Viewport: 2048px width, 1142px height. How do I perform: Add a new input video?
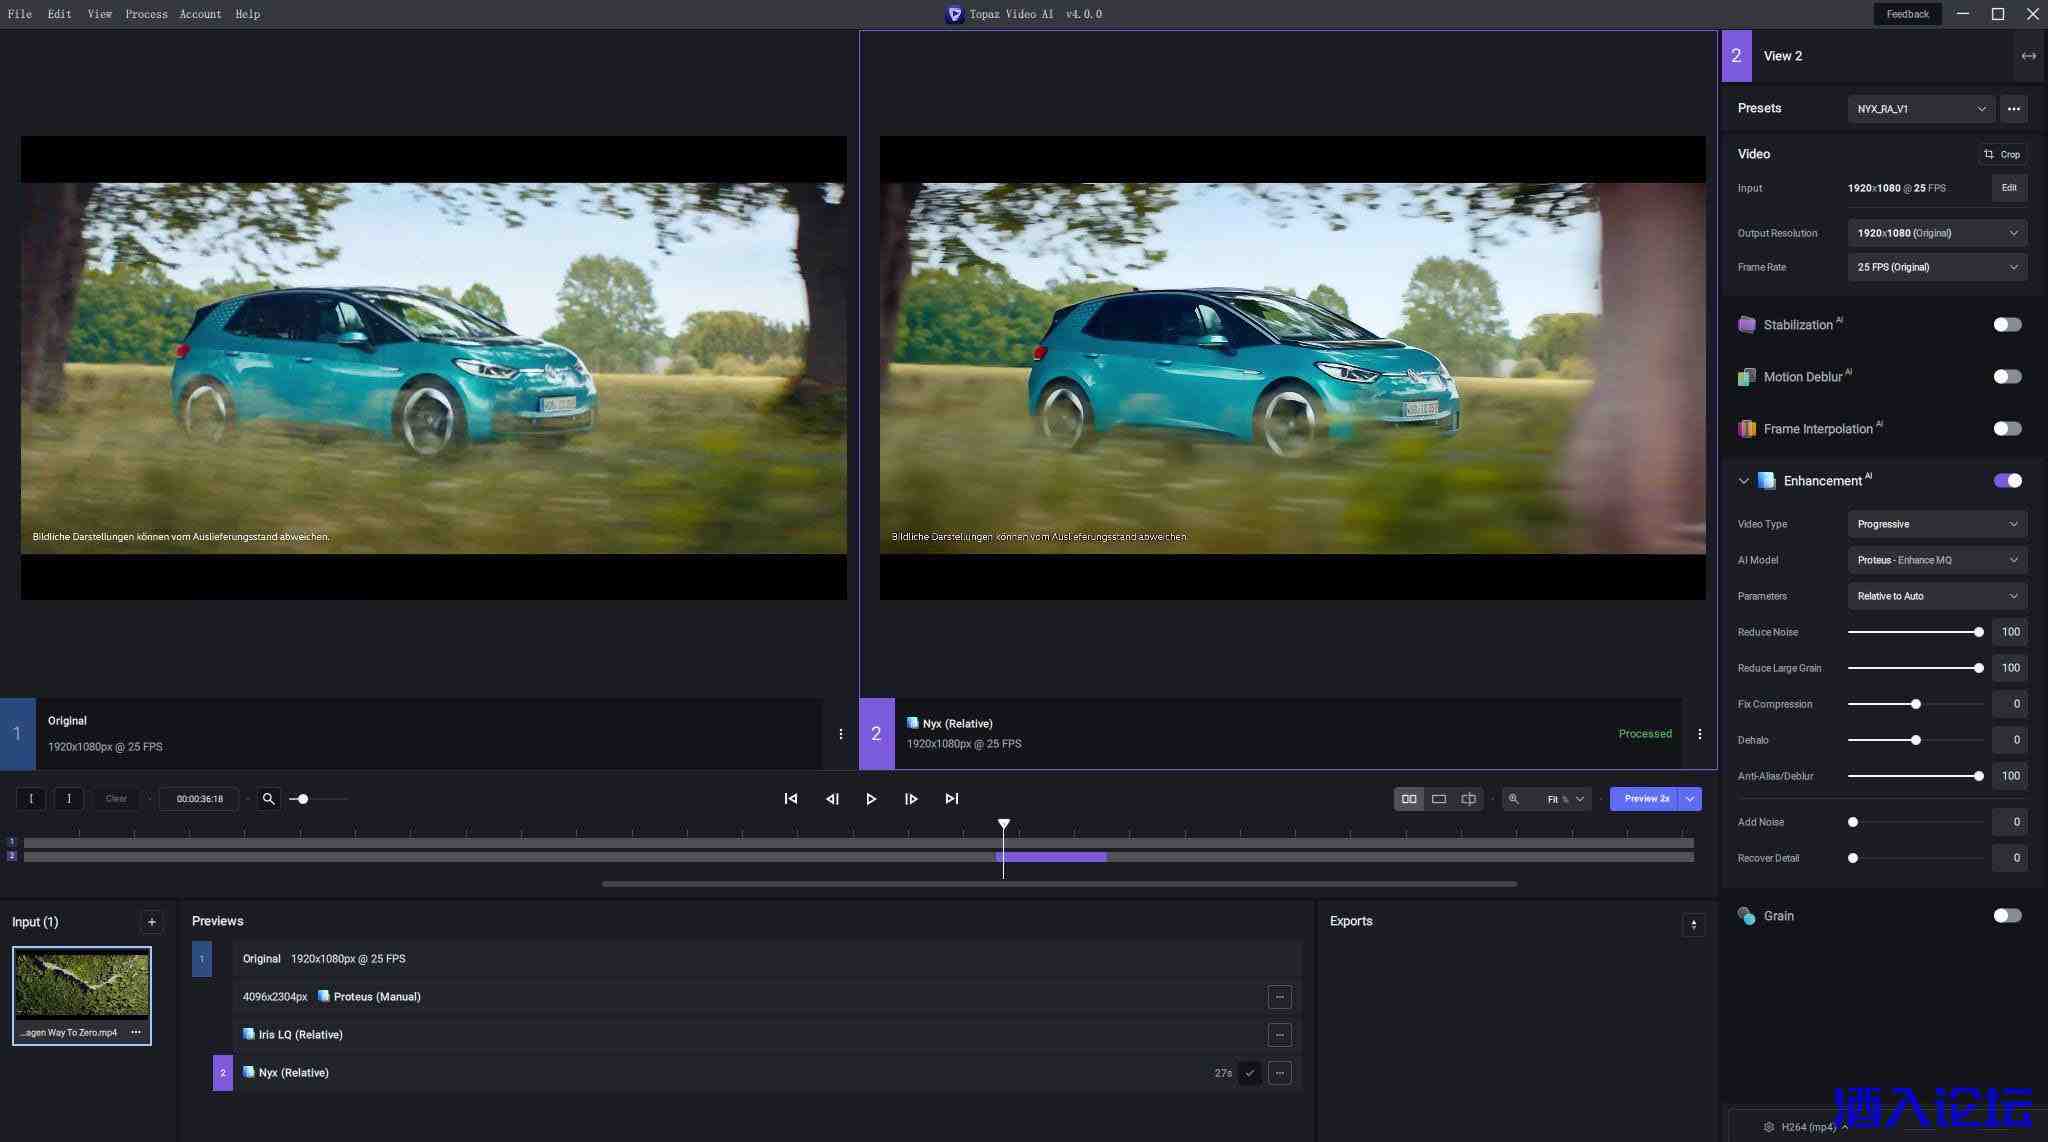pyautogui.click(x=152, y=922)
